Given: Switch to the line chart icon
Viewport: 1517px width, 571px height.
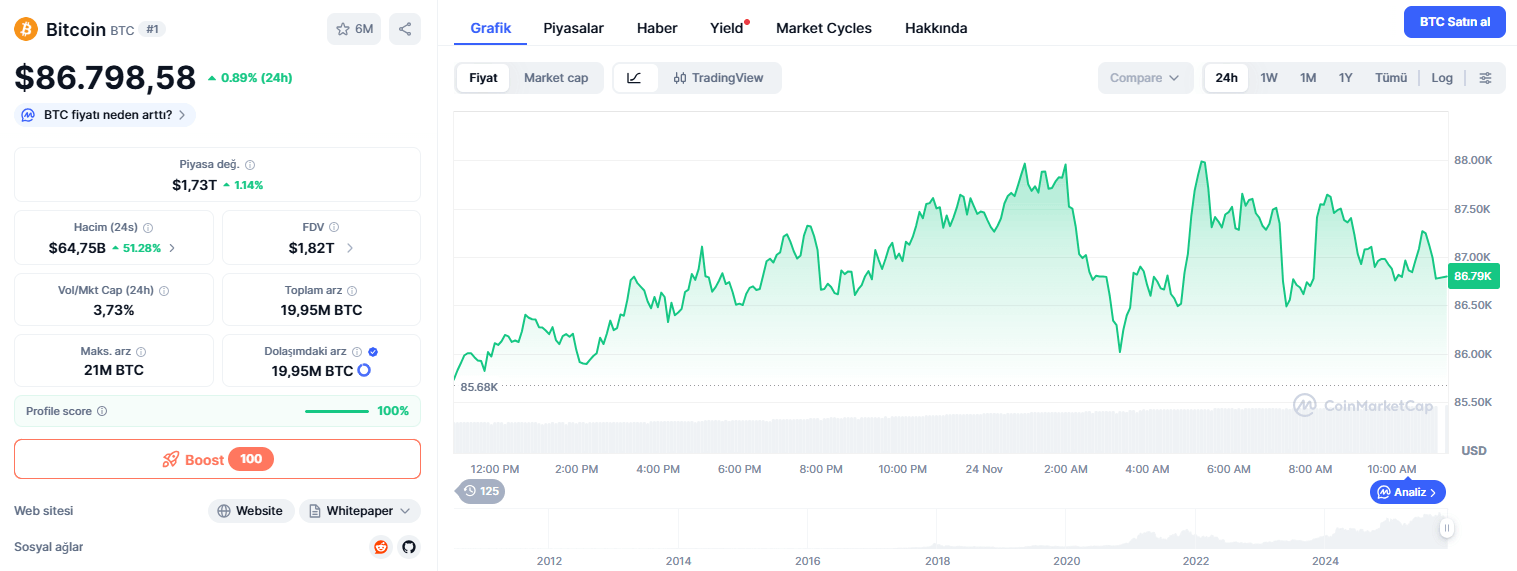Looking at the screenshot, I should point(634,78).
